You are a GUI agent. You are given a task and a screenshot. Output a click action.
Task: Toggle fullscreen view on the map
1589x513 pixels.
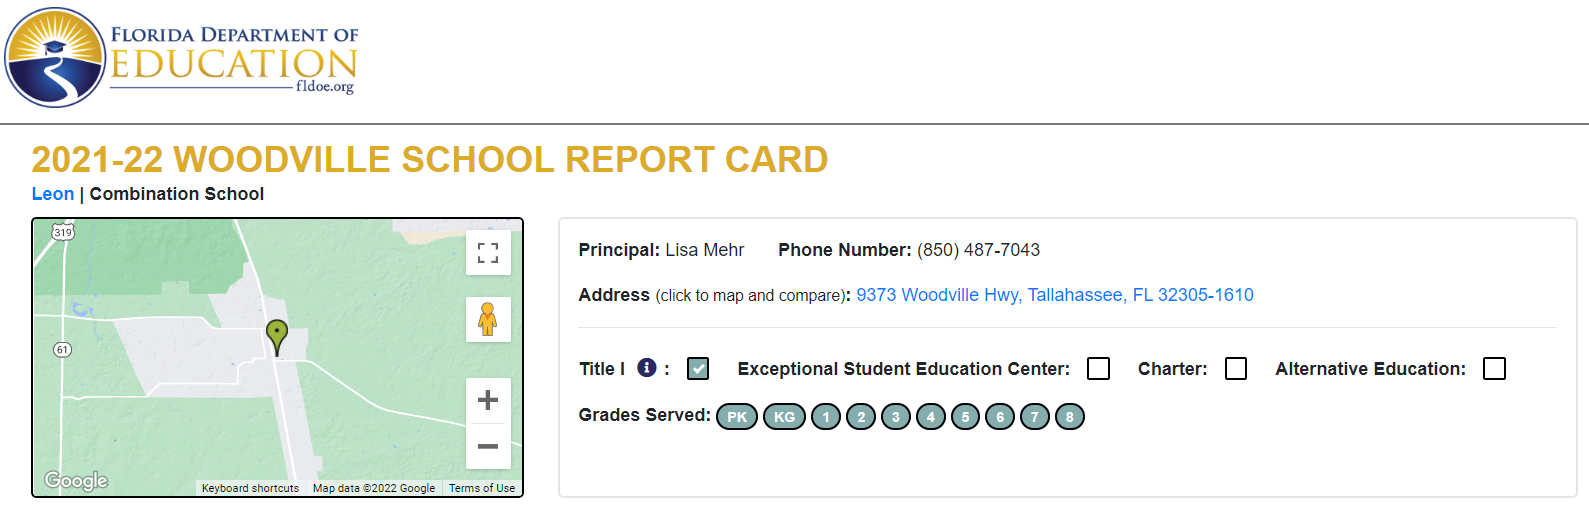click(x=488, y=253)
